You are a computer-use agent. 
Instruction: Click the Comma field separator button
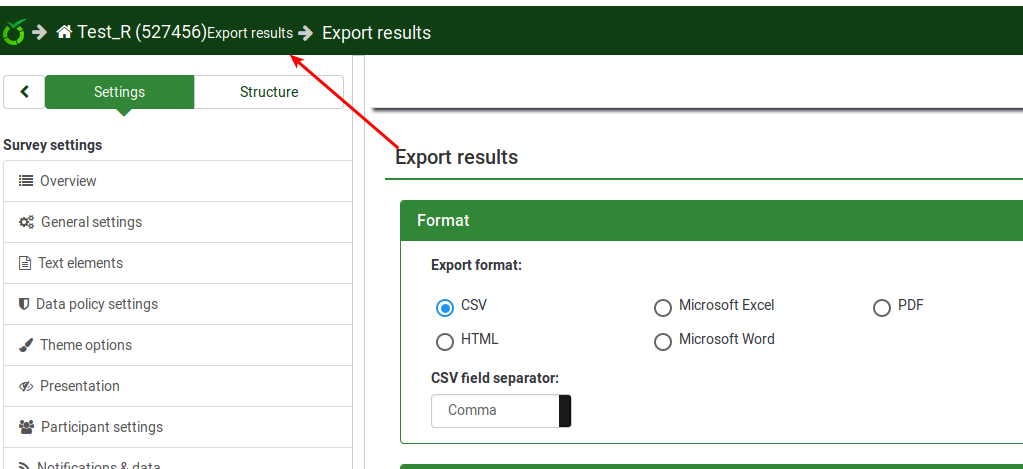click(x=495, y=410)
